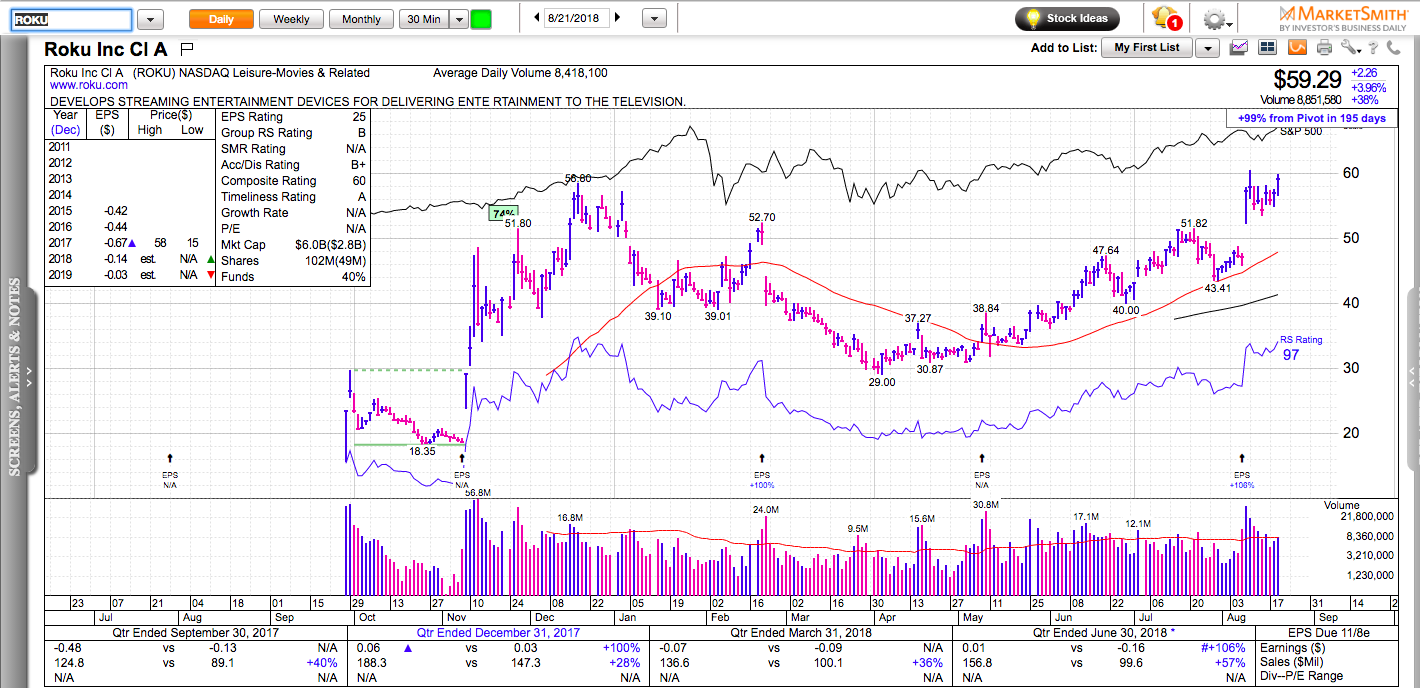Select the $59.29 current price

[1306, 80]
